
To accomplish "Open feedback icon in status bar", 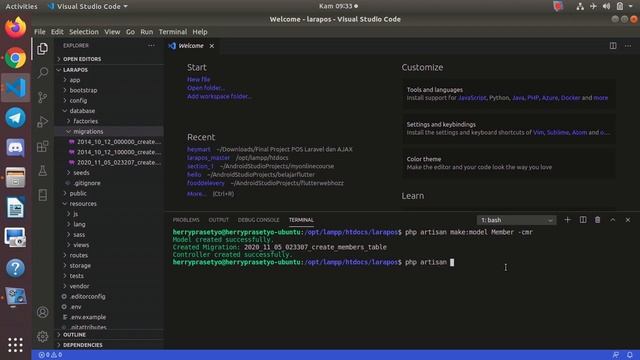I will point(616,355).
